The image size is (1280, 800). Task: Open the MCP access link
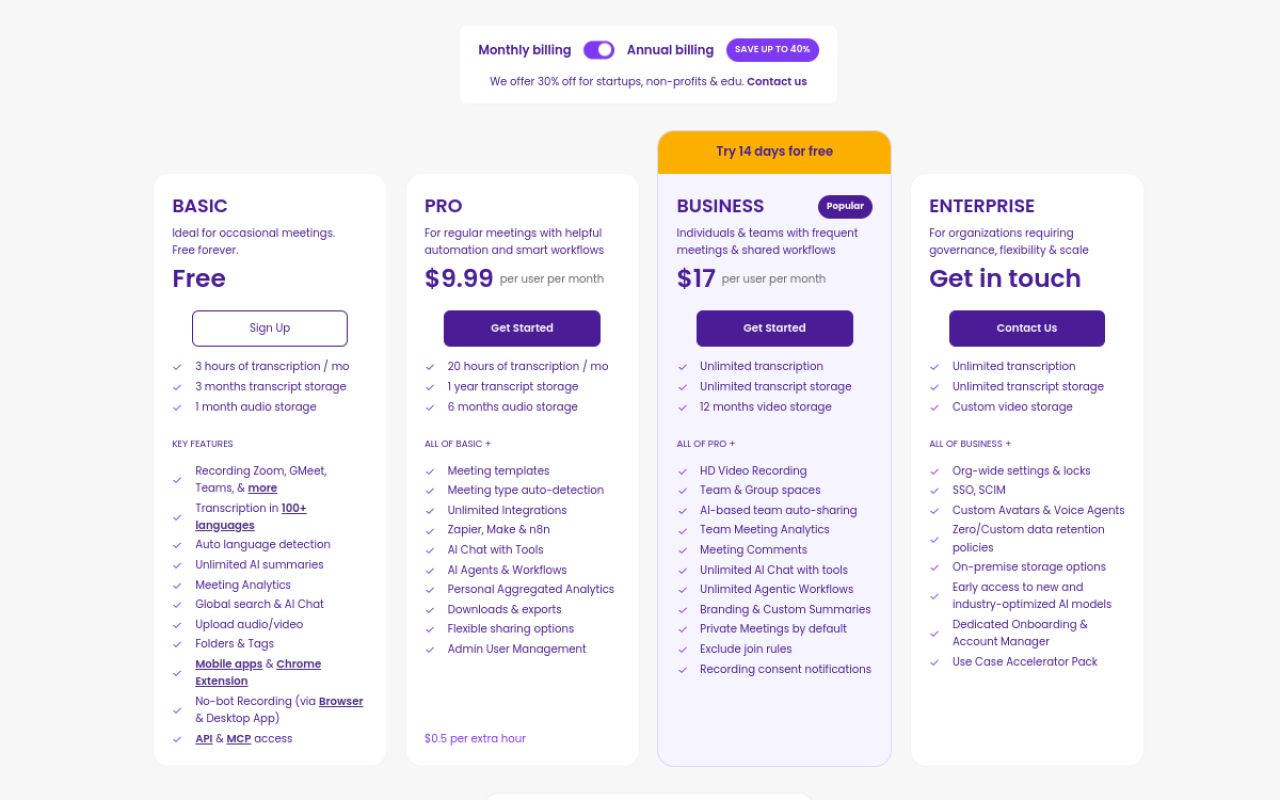[x=238, y=738]
